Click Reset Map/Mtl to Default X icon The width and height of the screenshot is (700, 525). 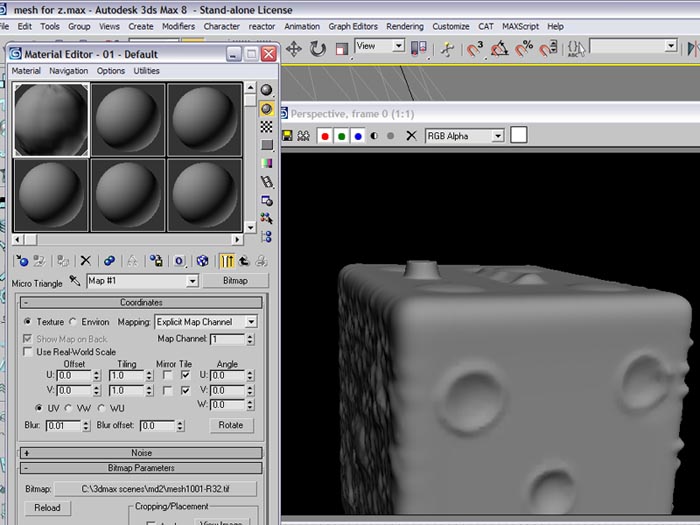click(x=86, y=261)
